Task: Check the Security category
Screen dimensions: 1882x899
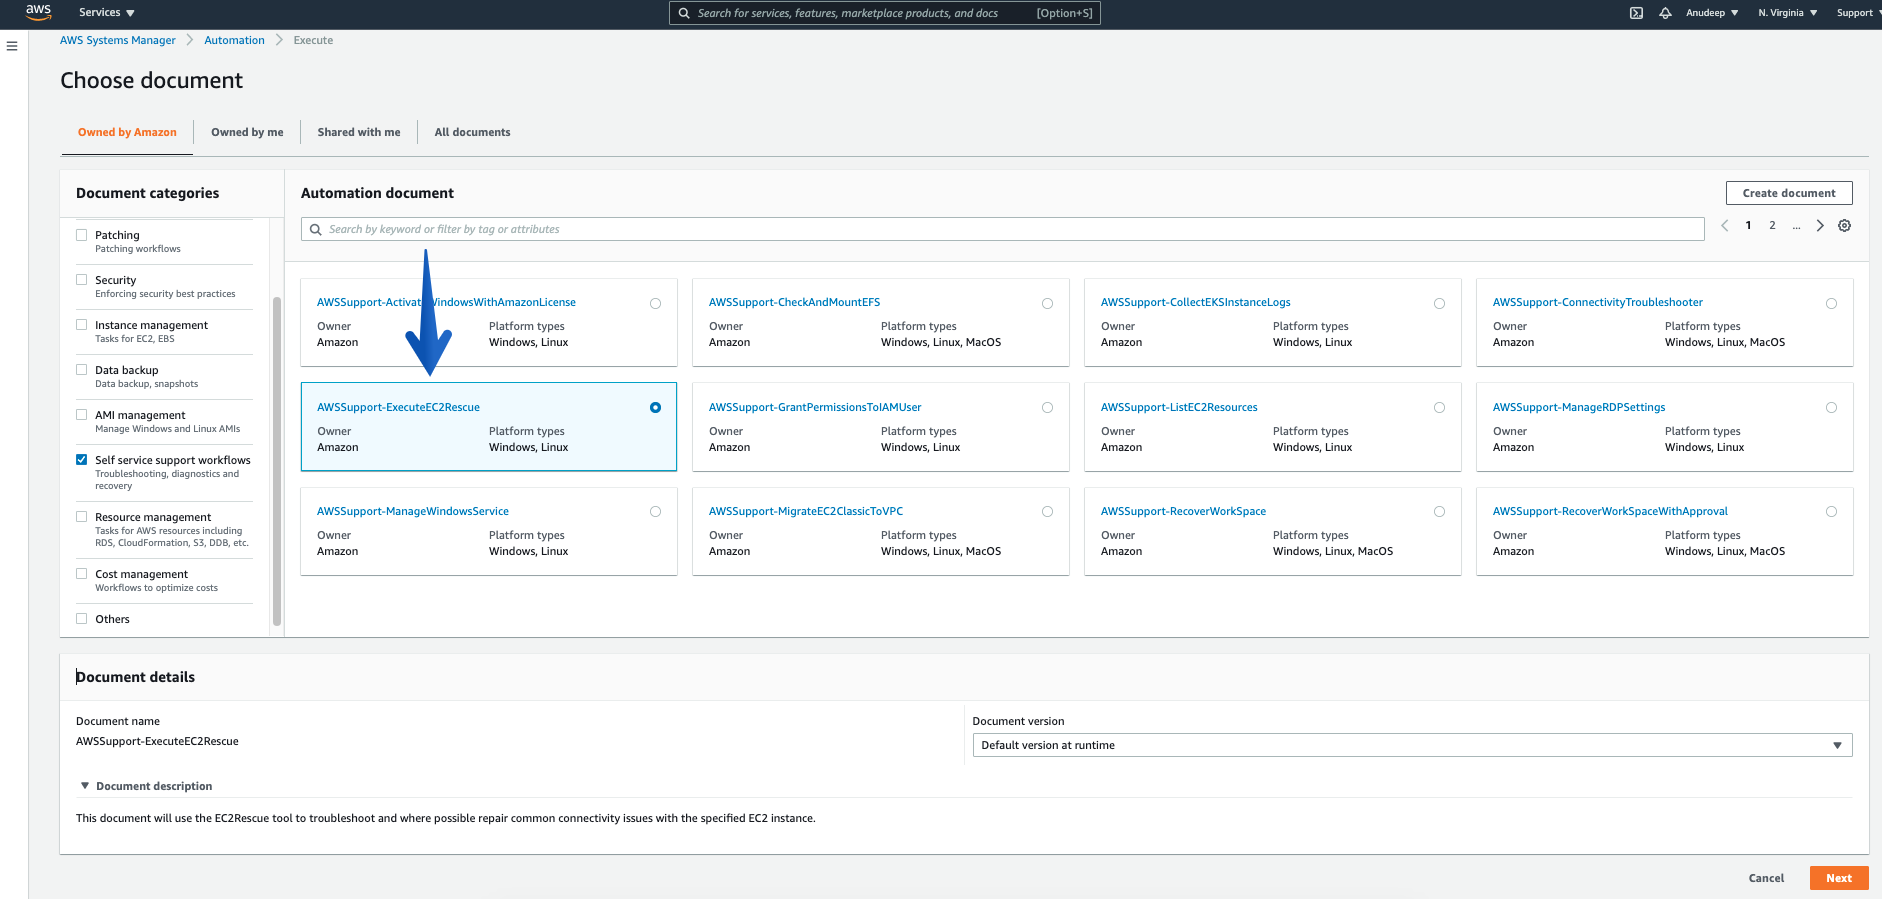Action: (x=82, y=280)
